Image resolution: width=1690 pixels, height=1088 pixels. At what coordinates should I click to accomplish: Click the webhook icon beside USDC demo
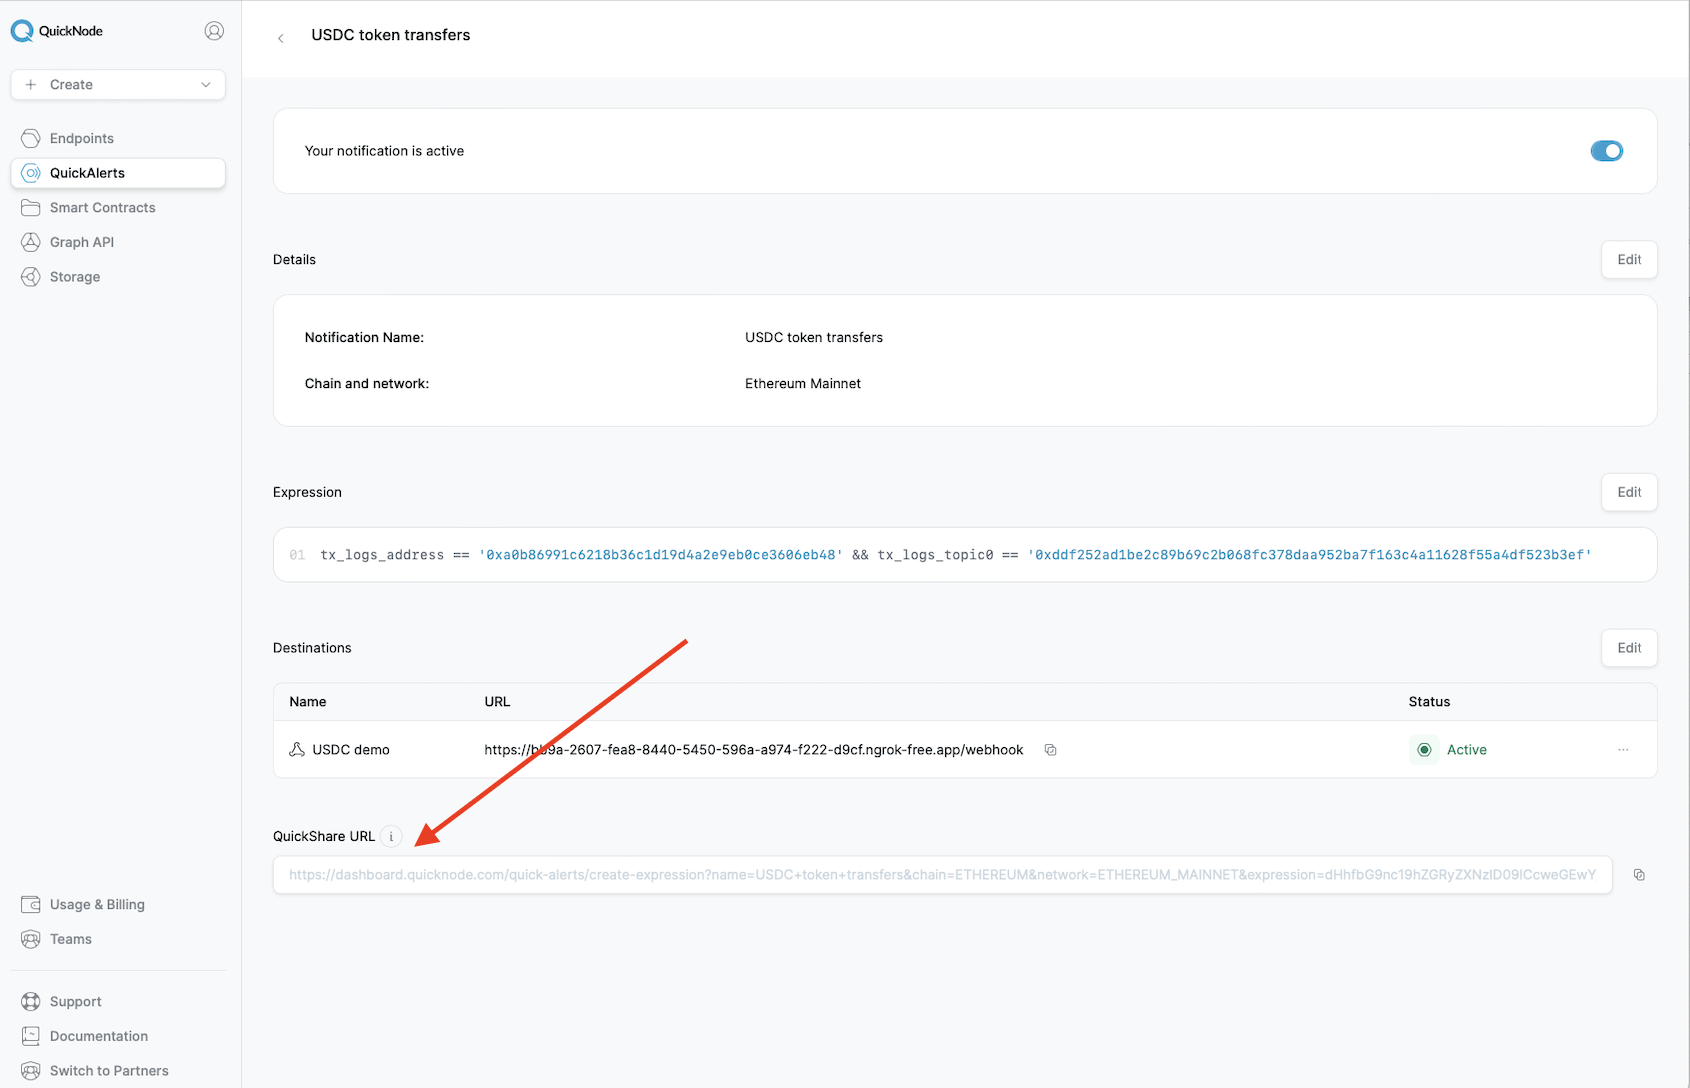click(x=297, y=750)
